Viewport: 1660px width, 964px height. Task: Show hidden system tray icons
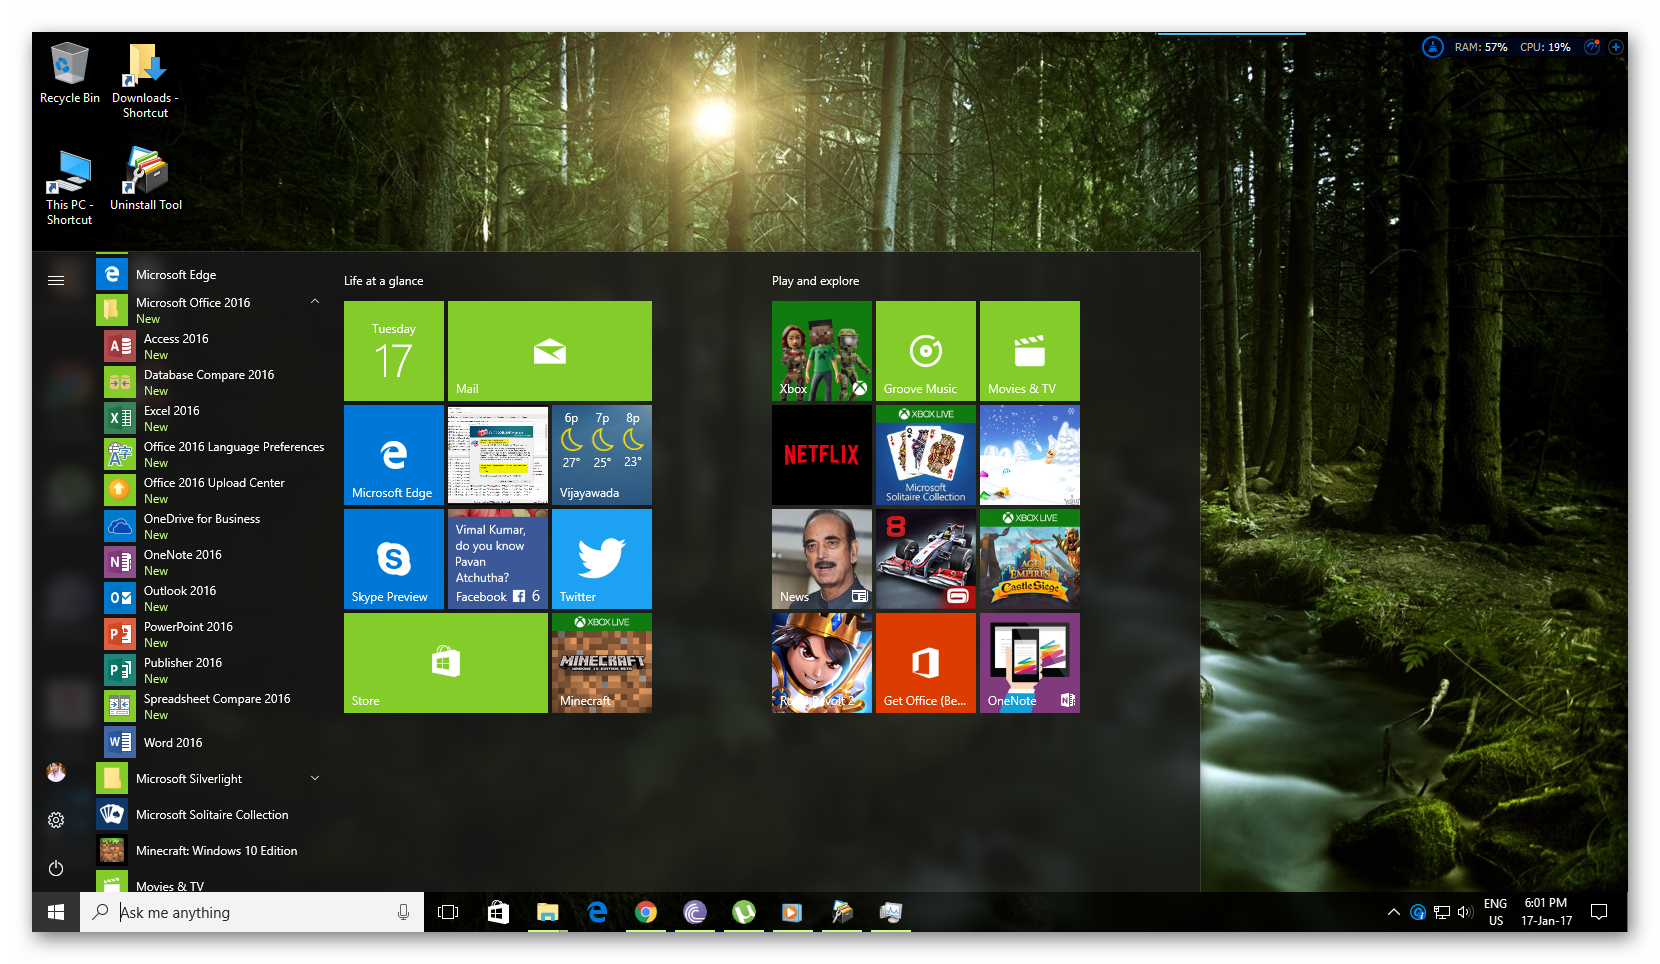pos(1393,912)
